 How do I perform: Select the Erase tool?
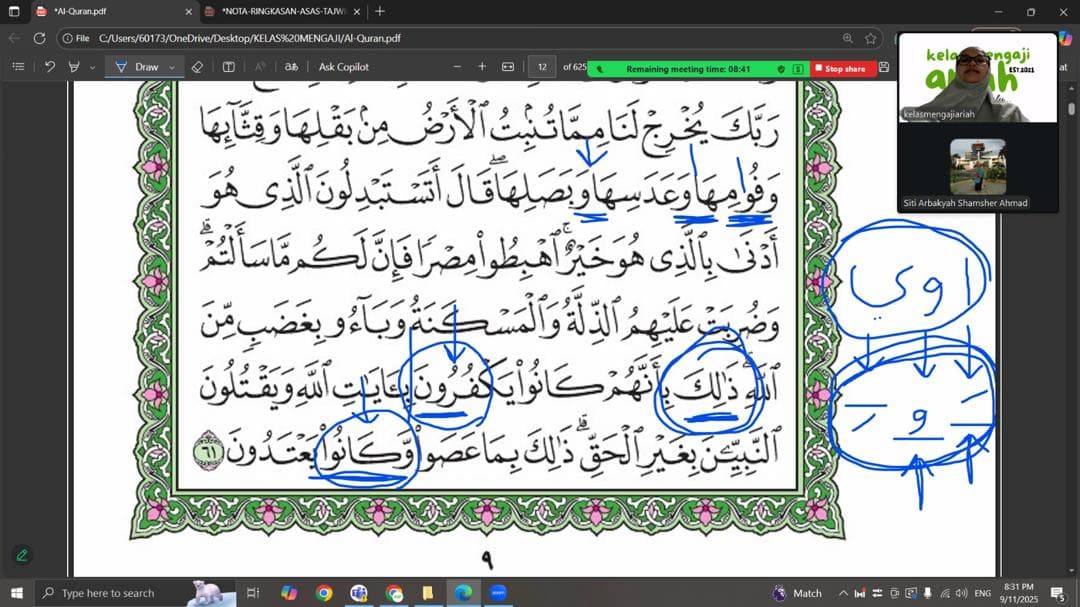pyautogui.click(x=197, y=67)
